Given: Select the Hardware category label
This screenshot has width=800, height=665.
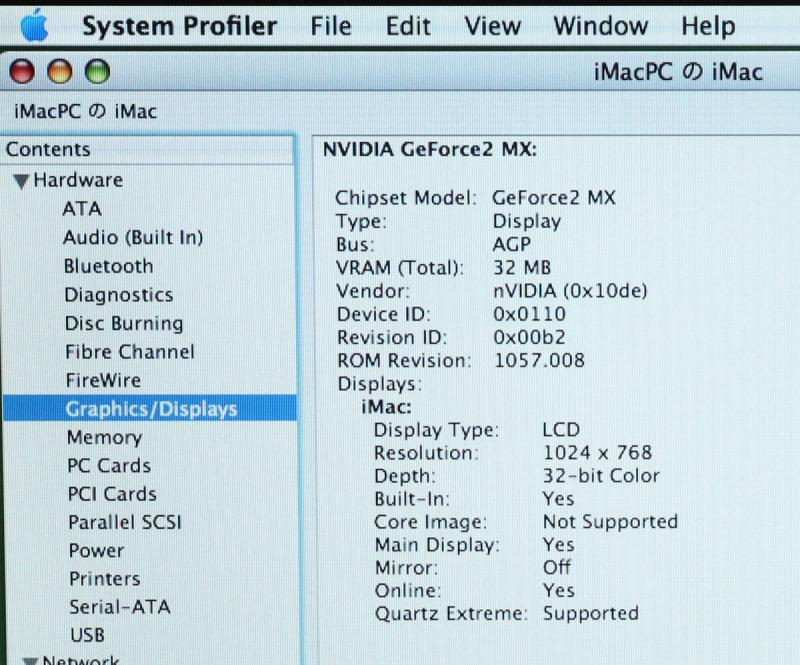Looking at the screenshot, I should 78,180.
